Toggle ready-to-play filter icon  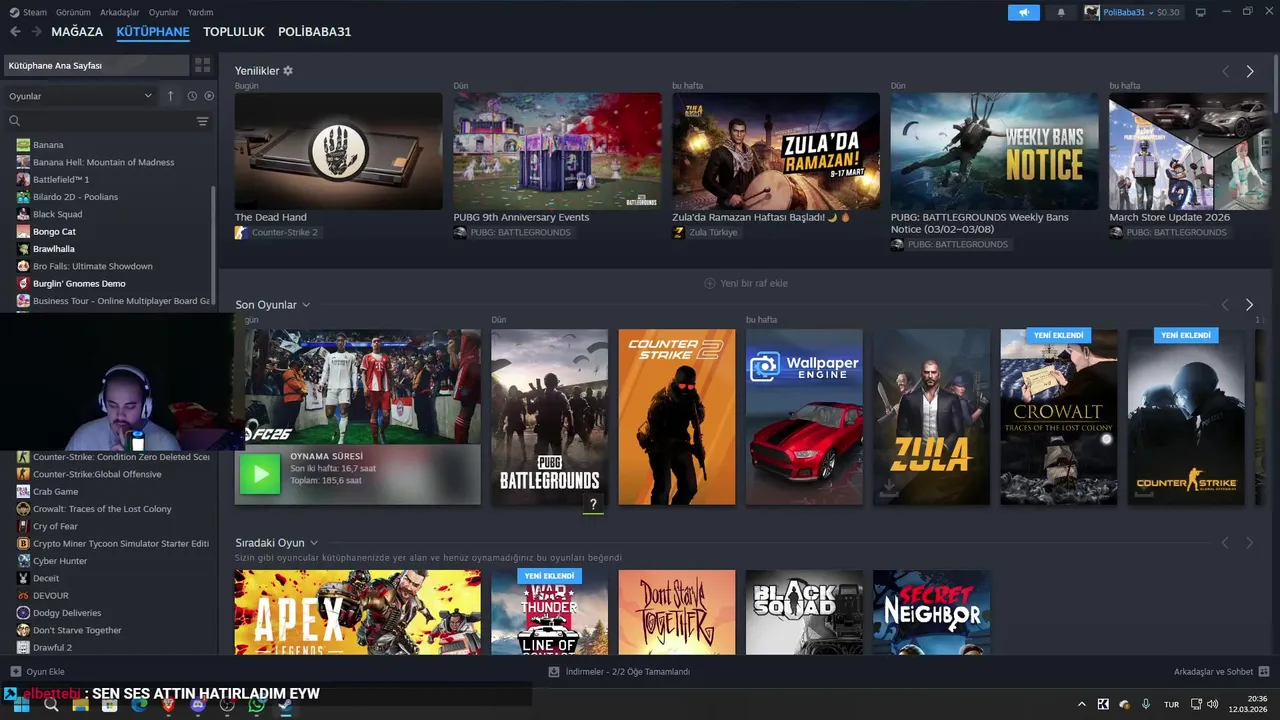[209, 96]
